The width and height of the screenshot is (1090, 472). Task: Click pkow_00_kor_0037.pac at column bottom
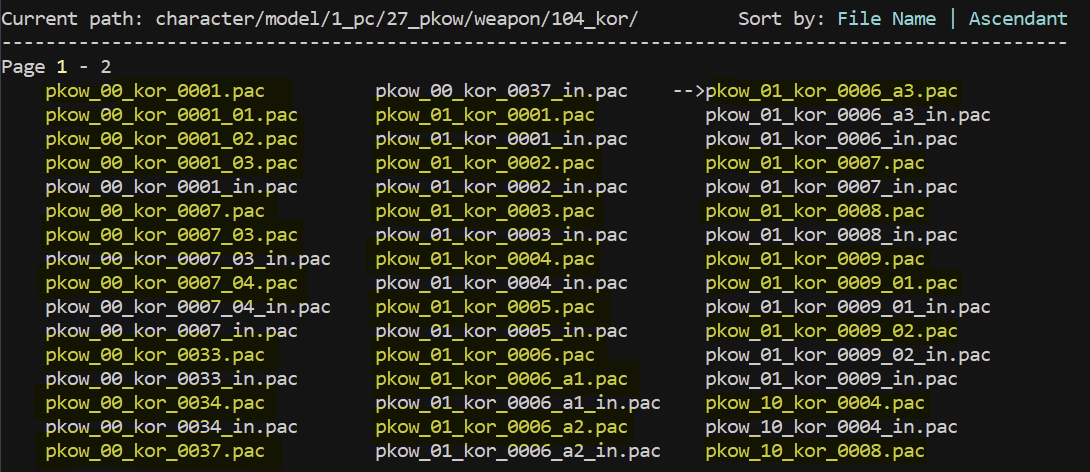[x=155, y=451]
